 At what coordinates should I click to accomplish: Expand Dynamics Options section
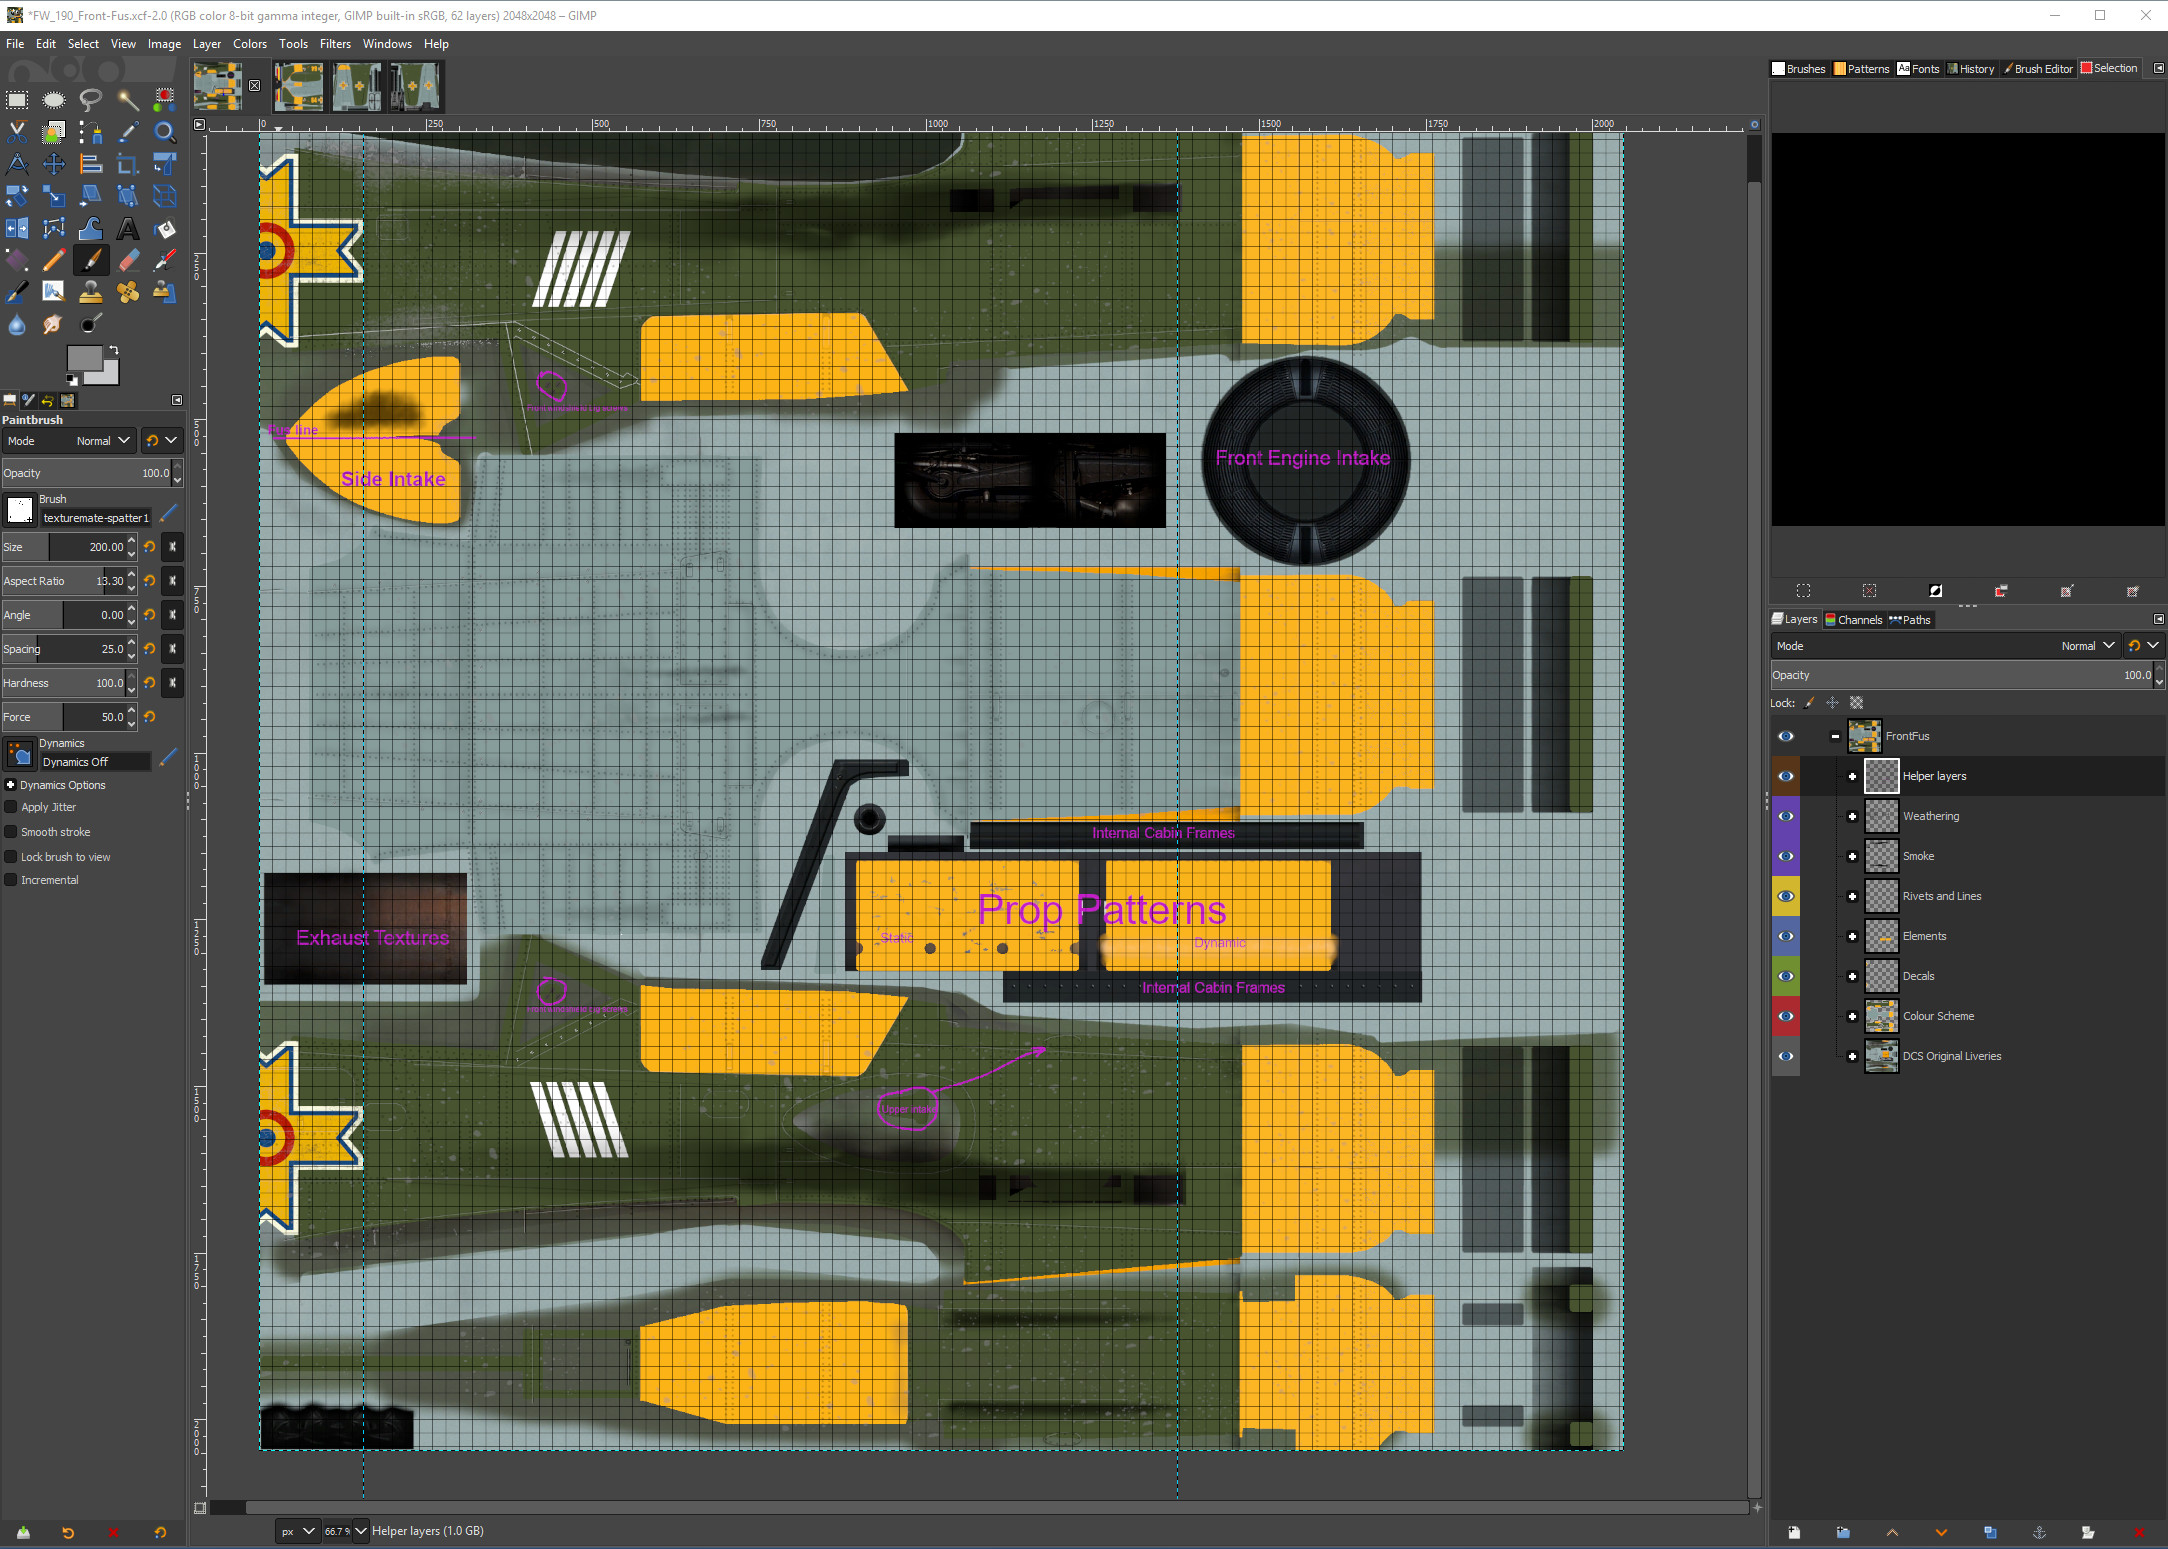click(x=10, y=785)
